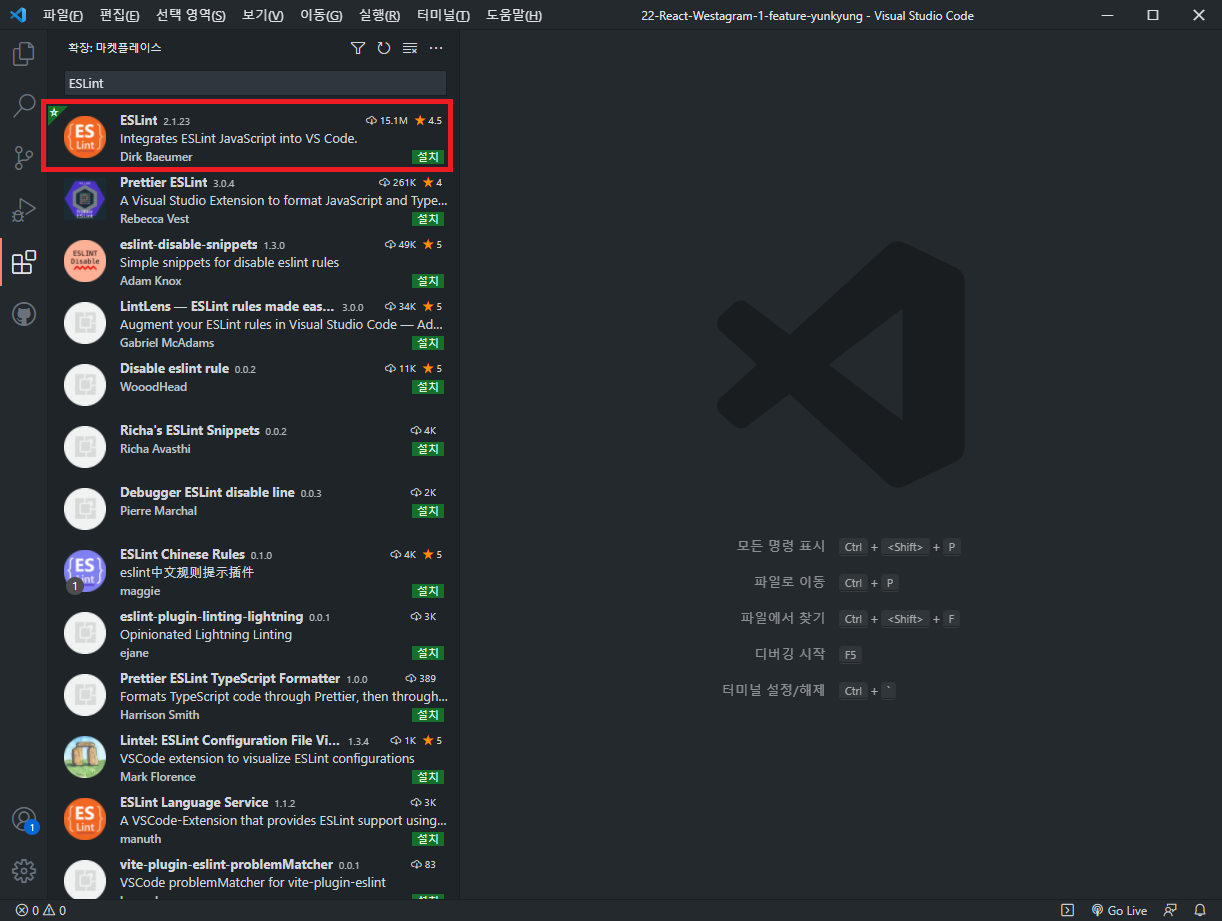Select LintLens extension title
1222x921 pixels.
click(x=228, y=306)
